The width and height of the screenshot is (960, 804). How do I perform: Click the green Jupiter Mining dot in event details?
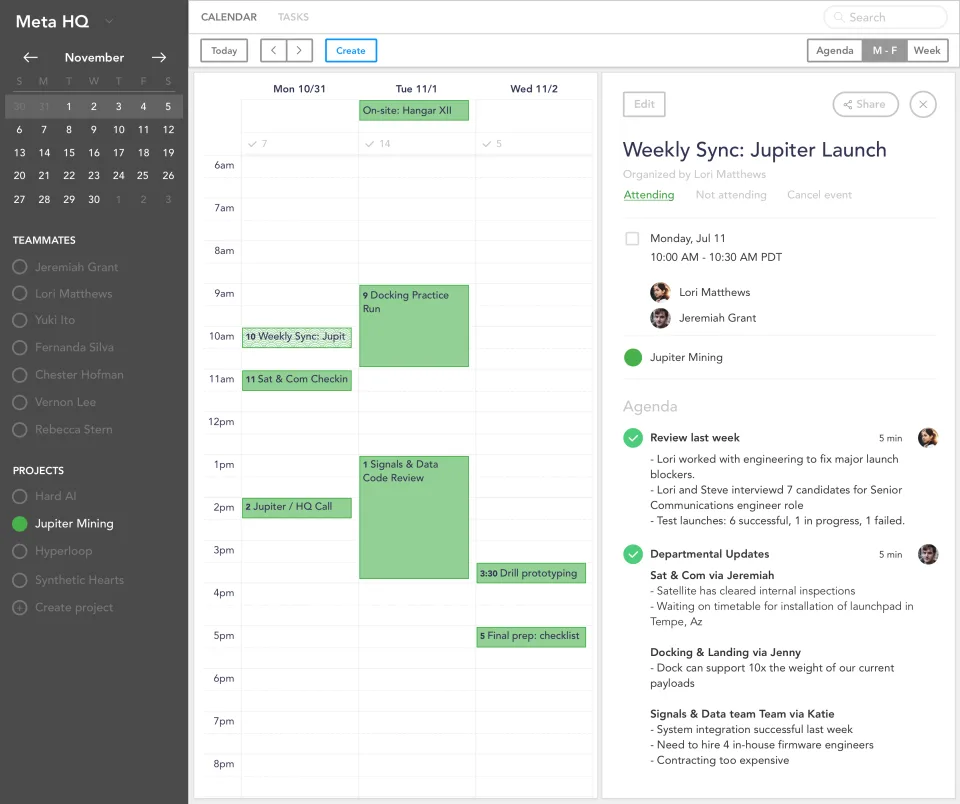[632, 357]
